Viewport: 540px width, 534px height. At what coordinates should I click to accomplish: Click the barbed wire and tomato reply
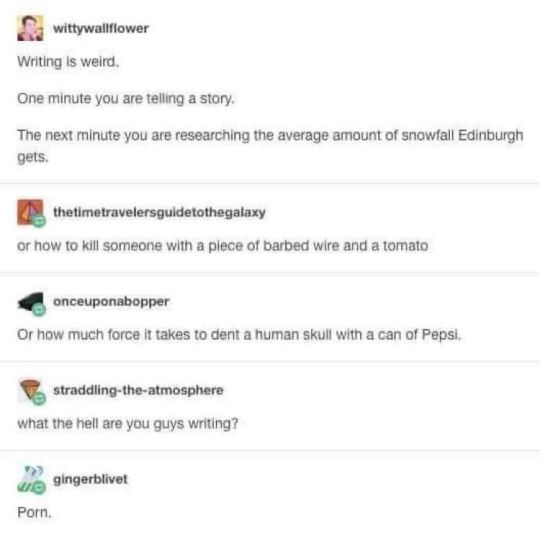(223, 246)
